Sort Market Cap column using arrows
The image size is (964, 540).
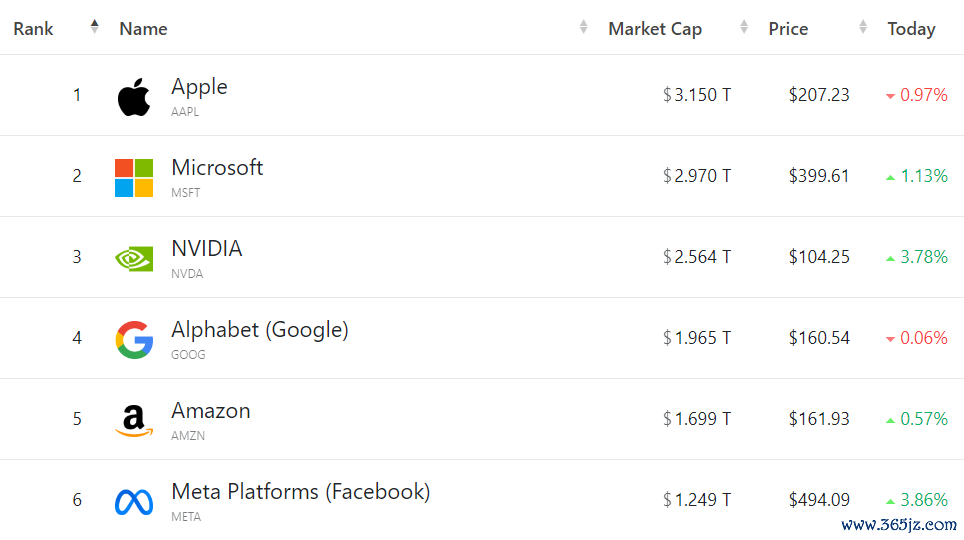[744, 26]
